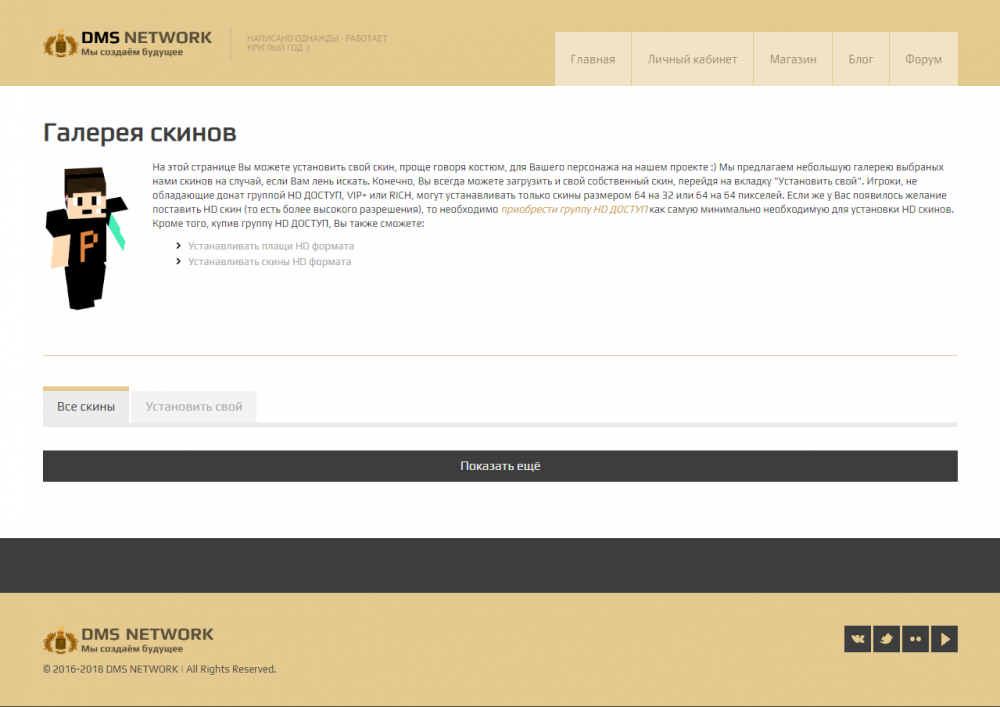Open Личный кабинет in navigation
Viewport: 1000px width, 707px height.
point(692,59)
